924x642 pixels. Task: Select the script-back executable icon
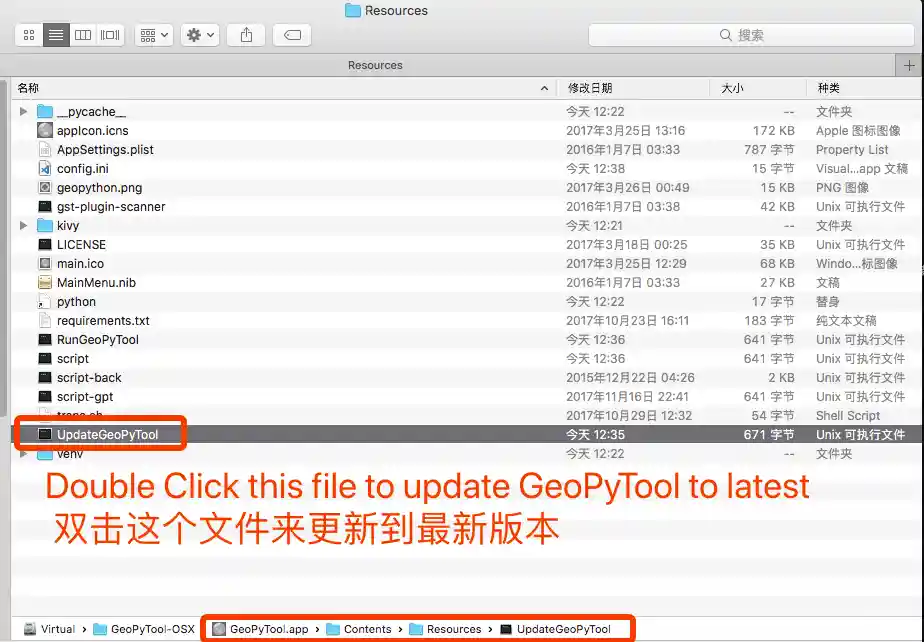(45, 377)
